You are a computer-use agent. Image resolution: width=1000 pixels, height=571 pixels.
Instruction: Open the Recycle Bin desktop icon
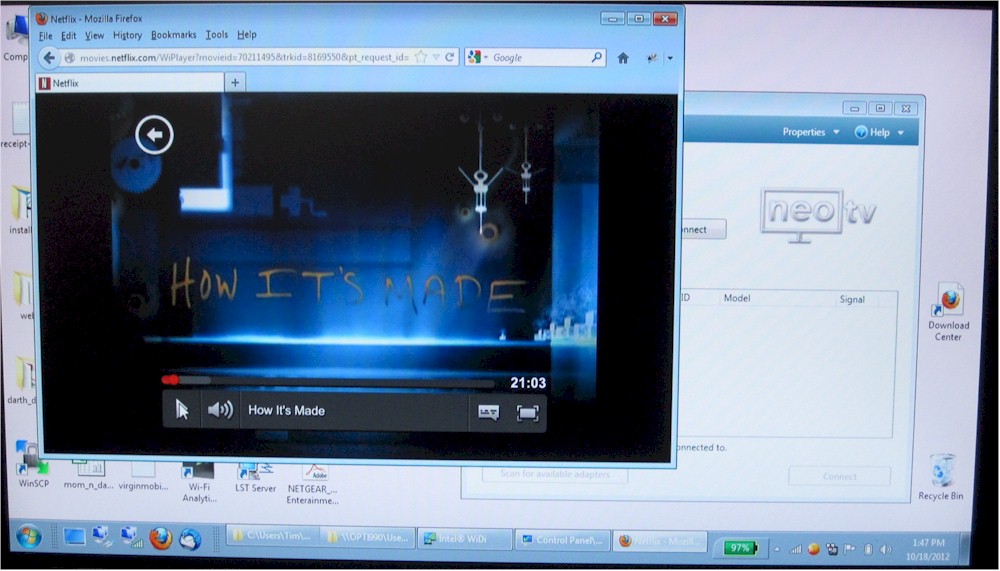pos(941,477)
